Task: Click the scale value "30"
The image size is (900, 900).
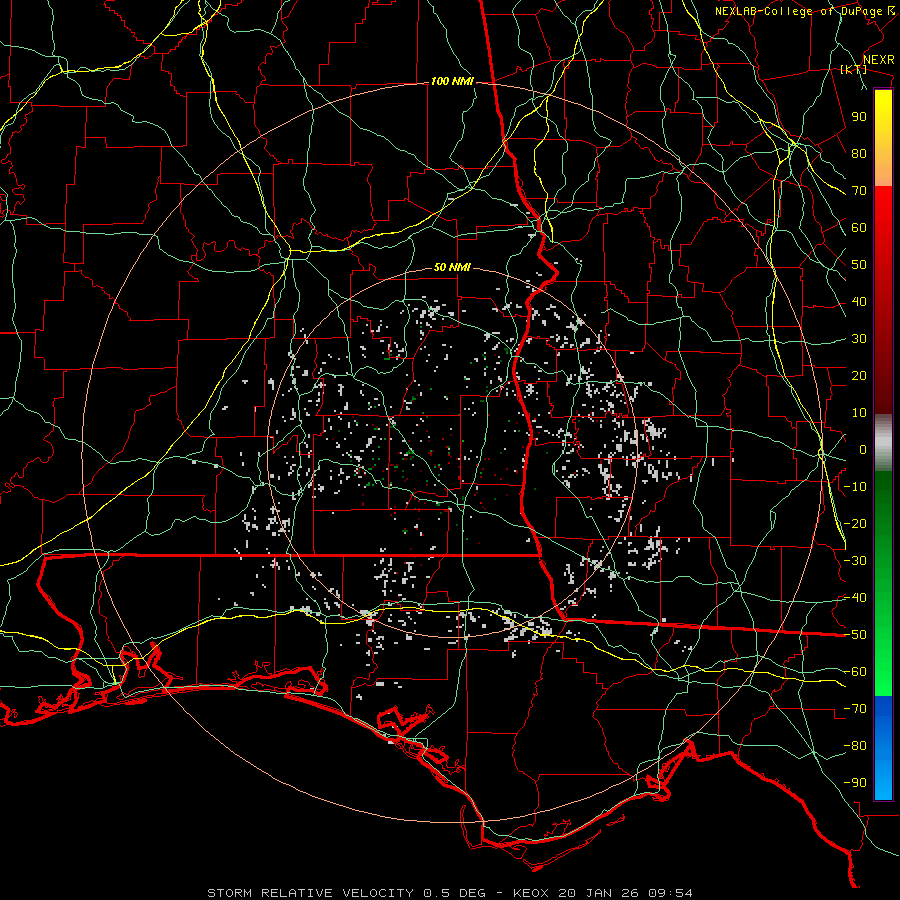Action: 859,339
